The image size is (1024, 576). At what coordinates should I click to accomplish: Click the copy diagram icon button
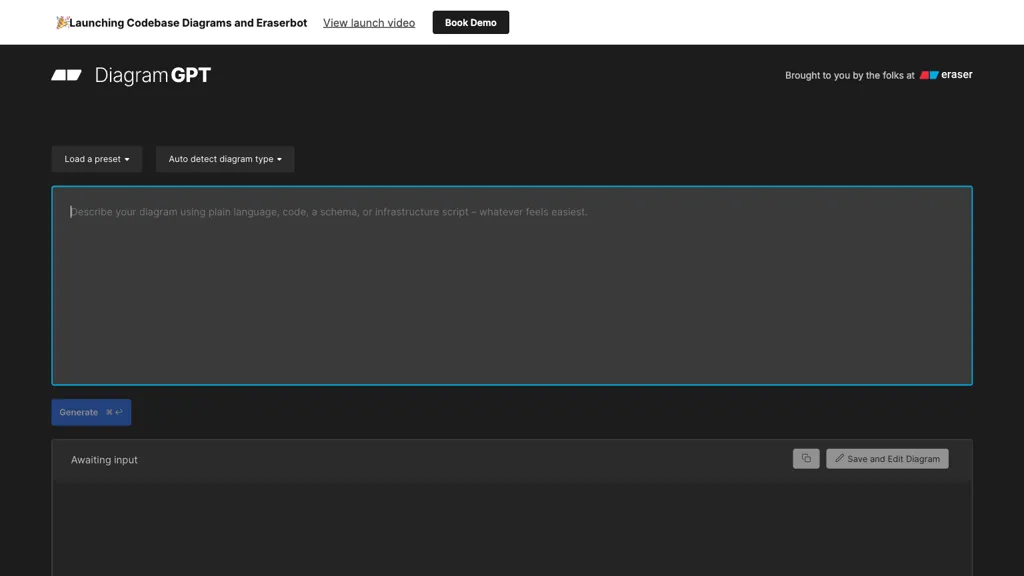pos(806,458)
